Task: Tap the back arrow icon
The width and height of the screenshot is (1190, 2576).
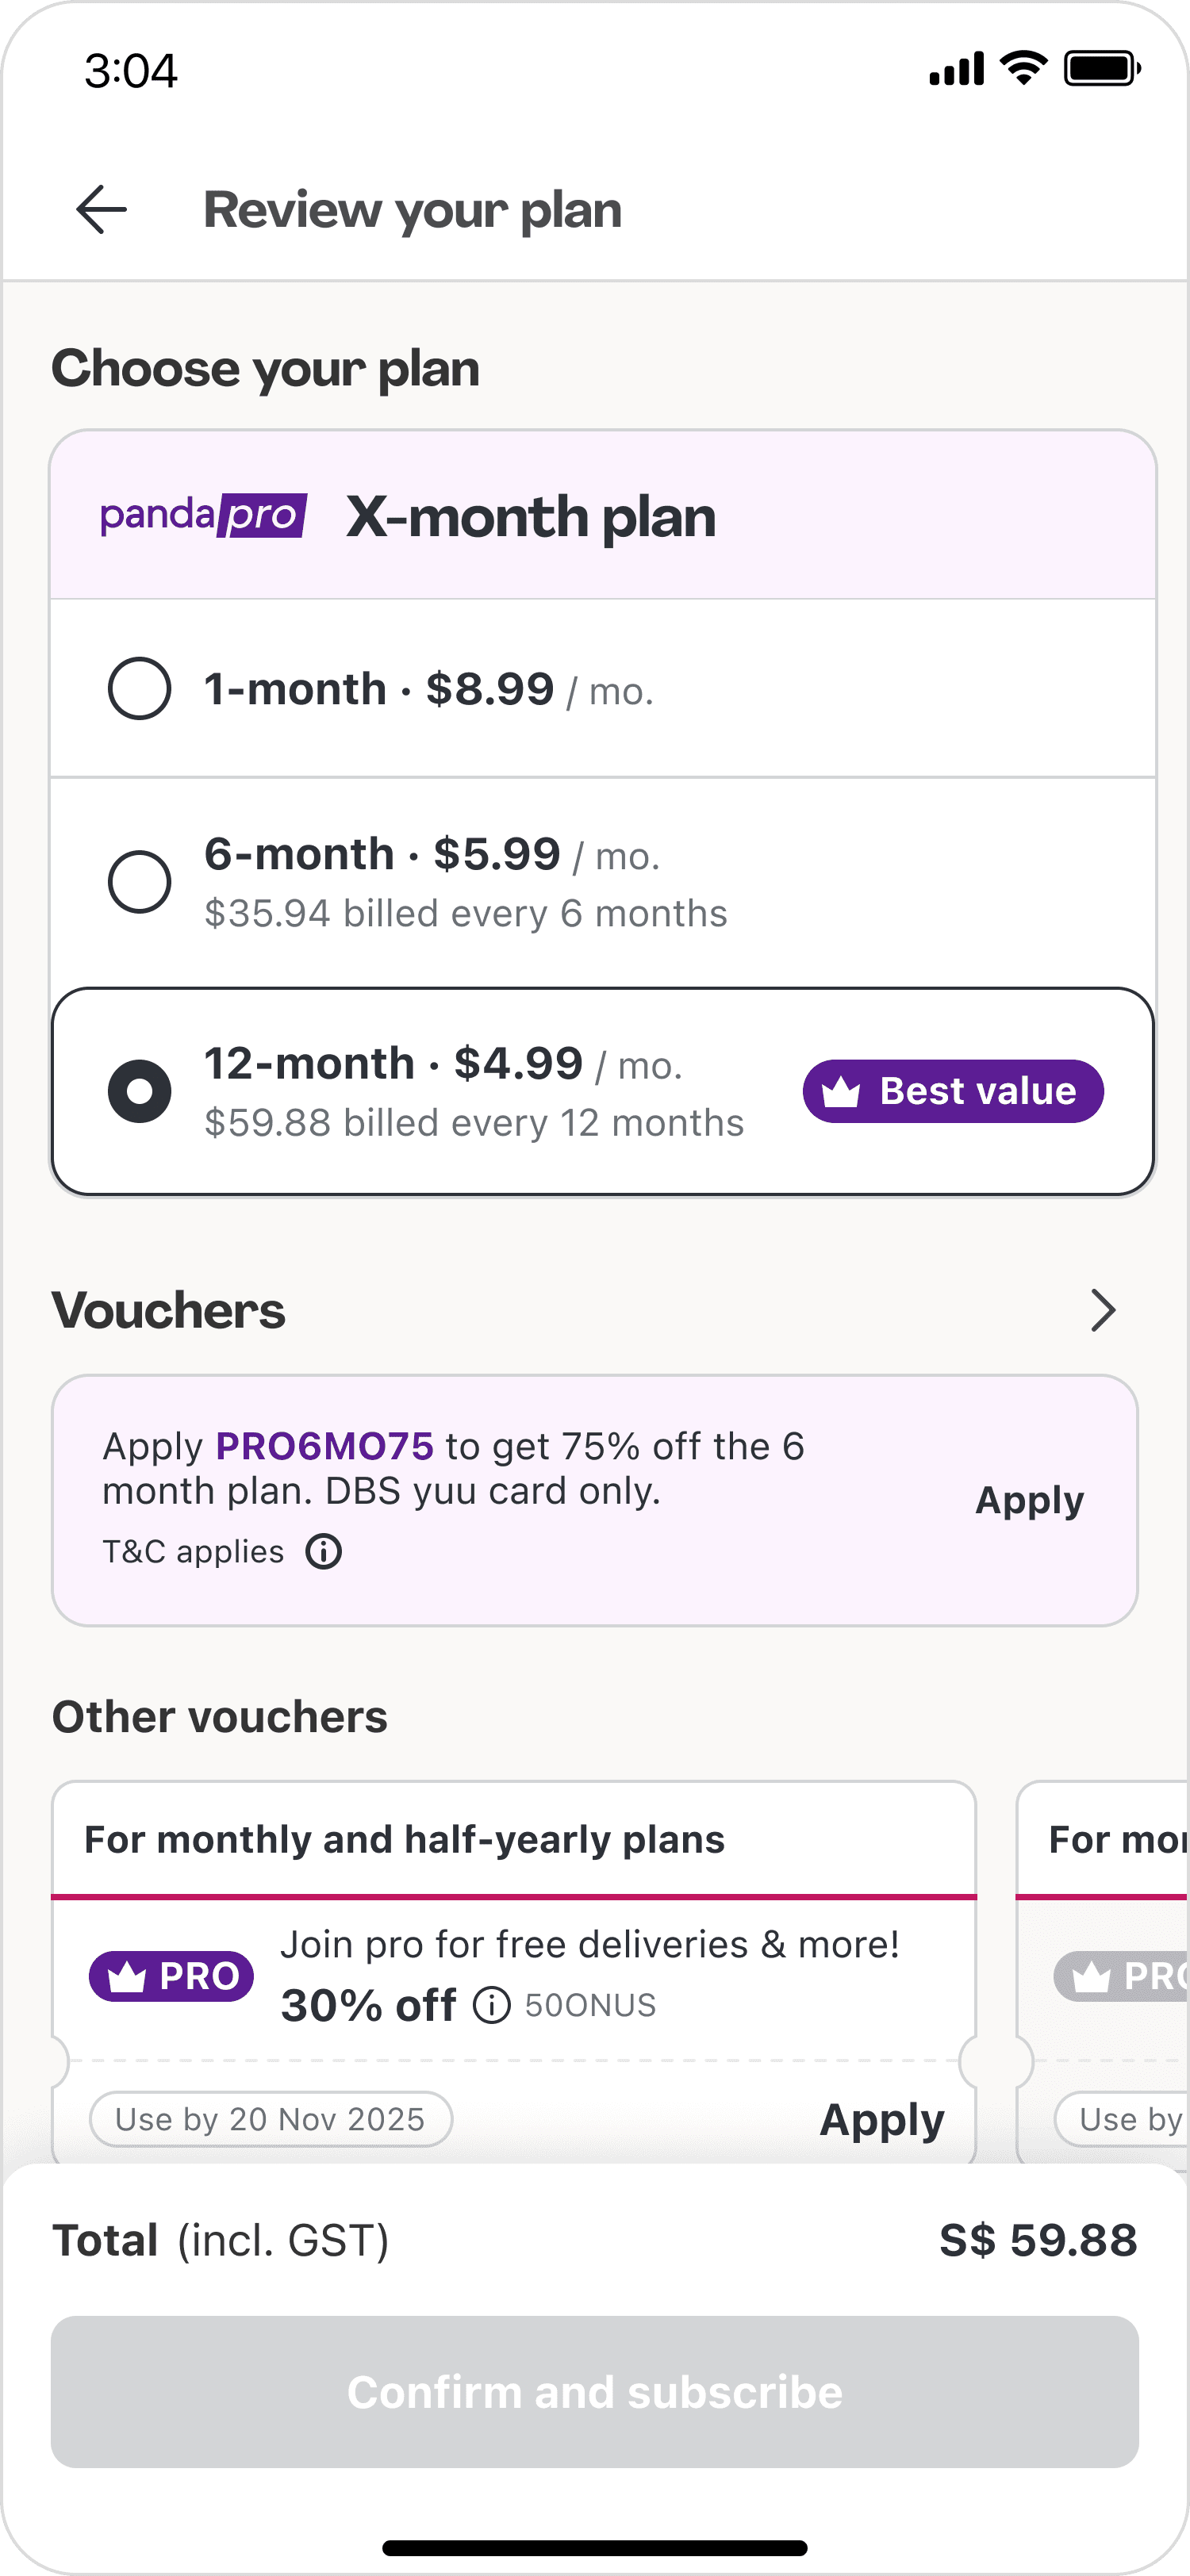Action: click(101, 210)
